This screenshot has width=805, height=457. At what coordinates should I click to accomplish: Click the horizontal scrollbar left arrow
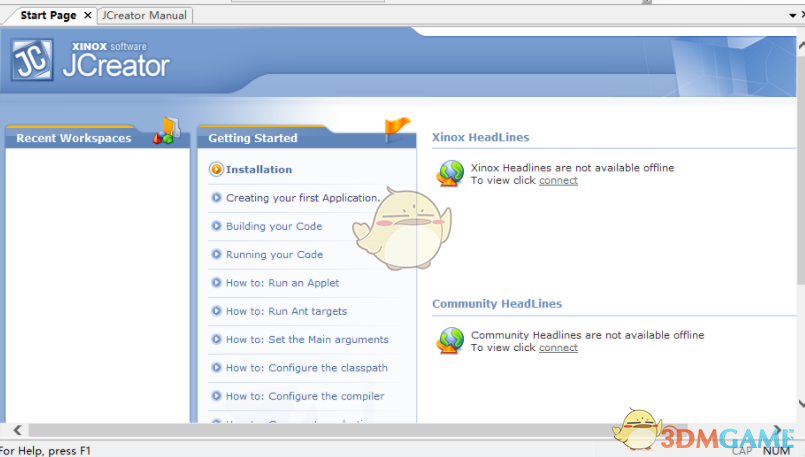17,430
